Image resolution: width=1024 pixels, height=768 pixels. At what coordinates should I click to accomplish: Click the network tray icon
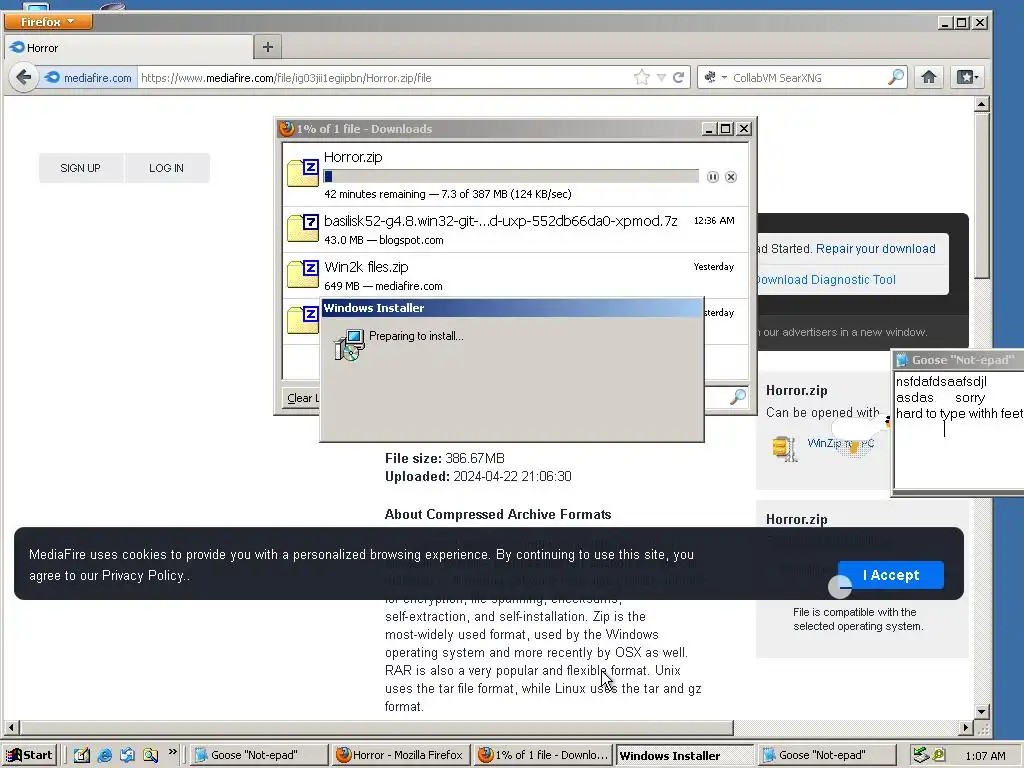pyautogui.click(x=920, y=755)
